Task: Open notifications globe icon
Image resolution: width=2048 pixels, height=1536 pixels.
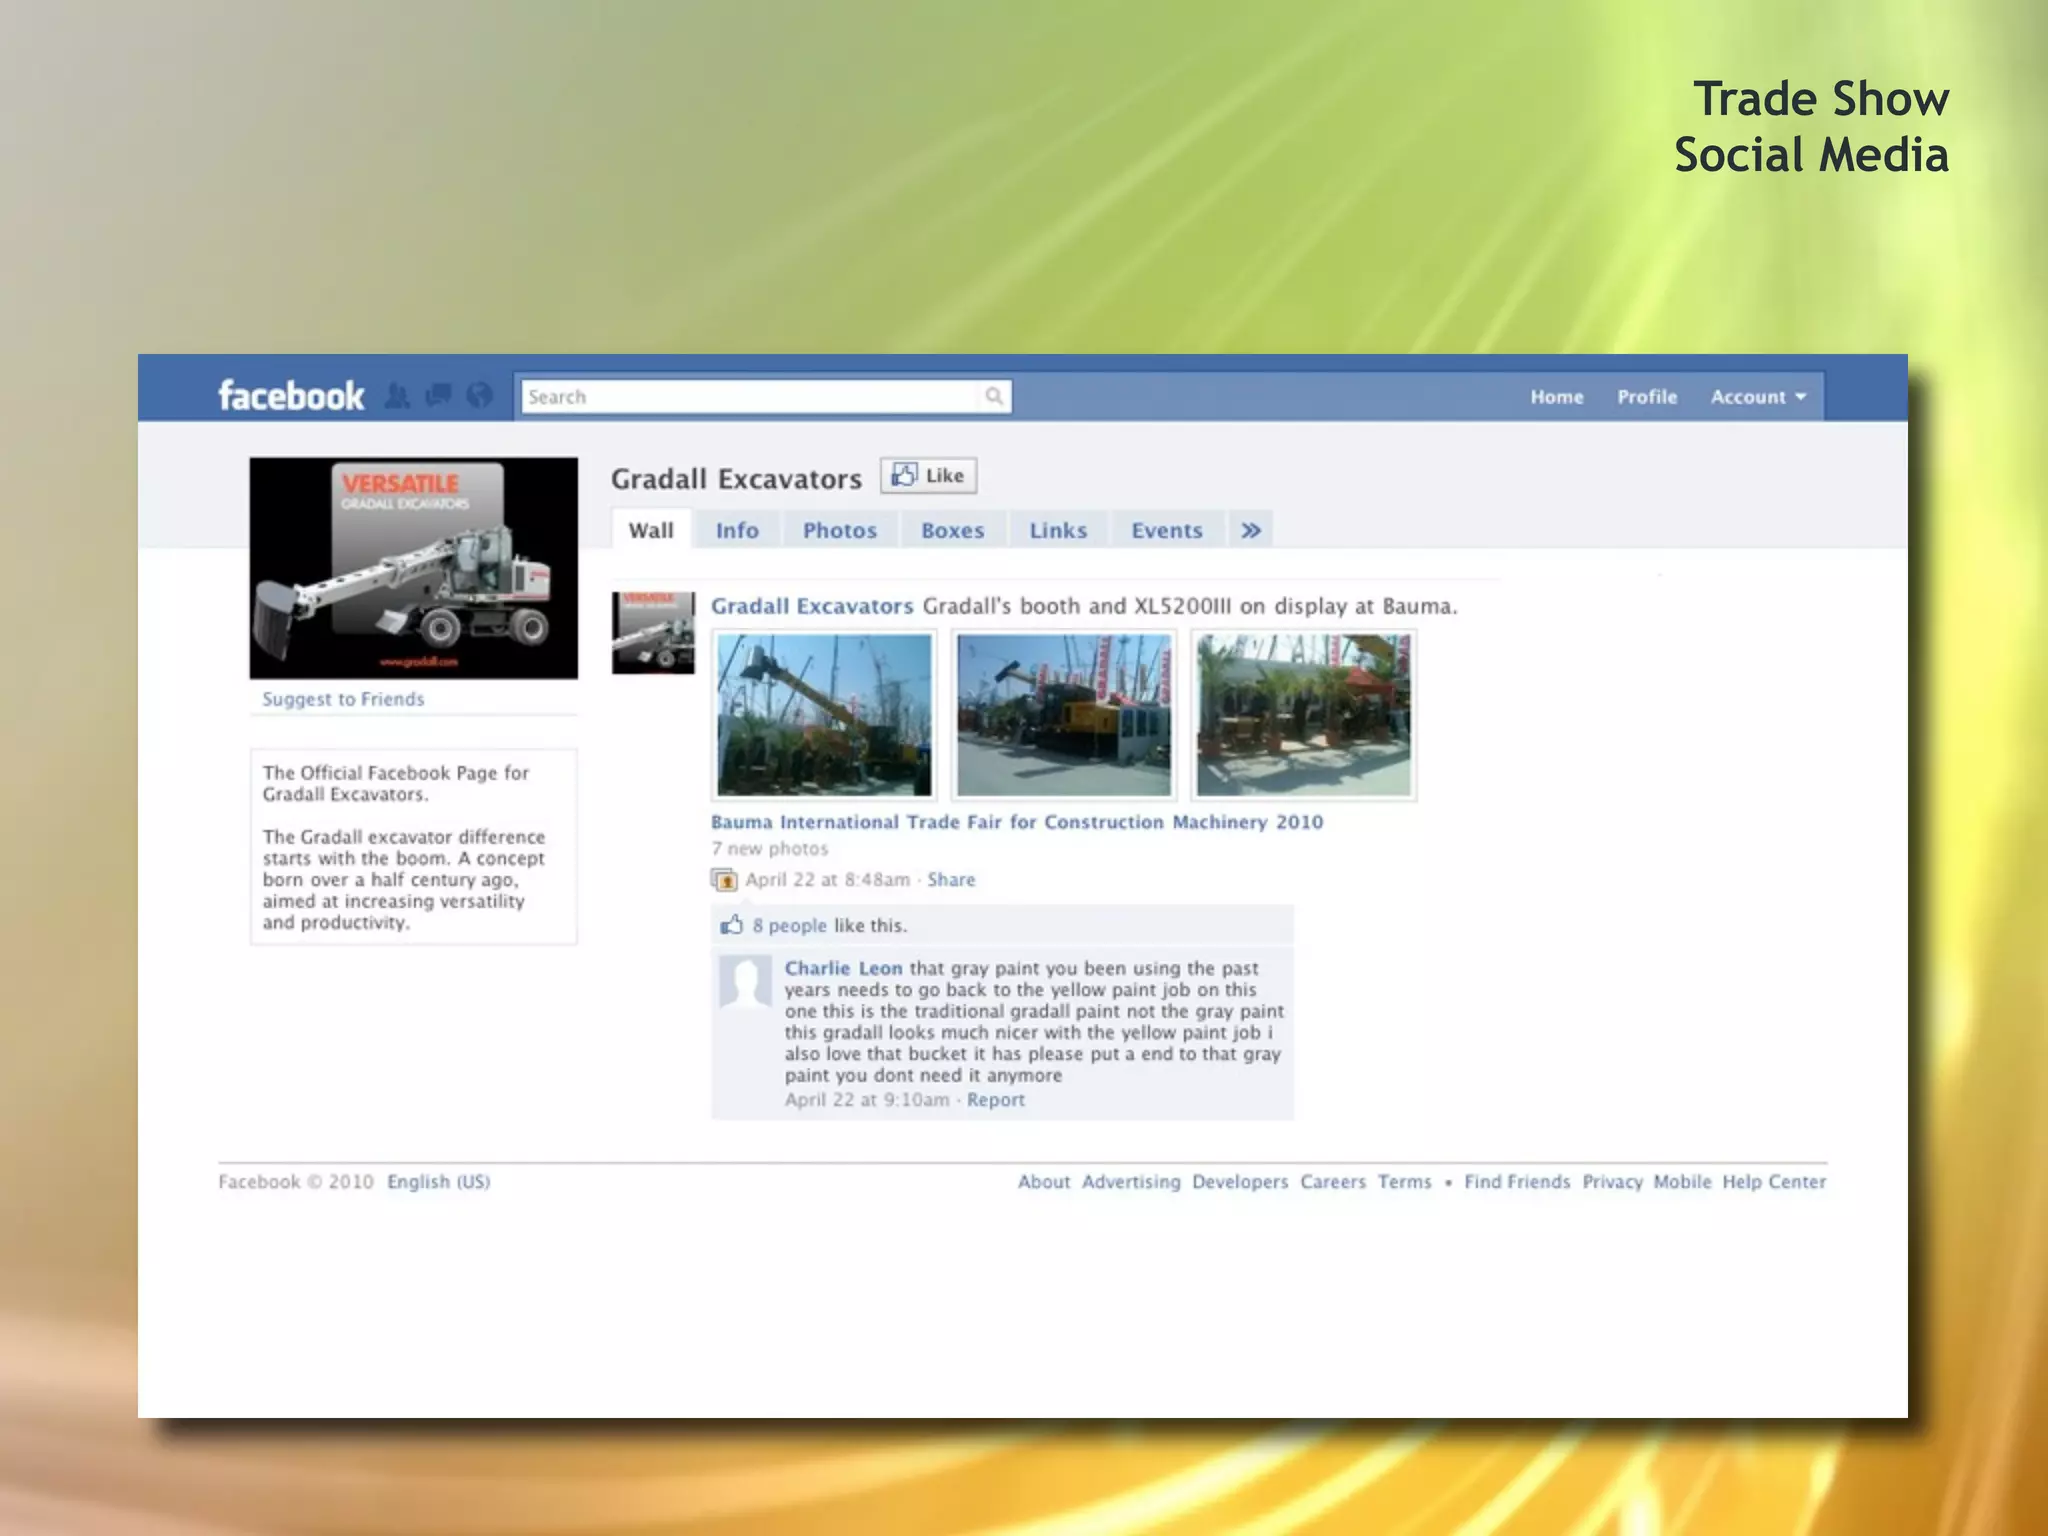Action: 480,396
